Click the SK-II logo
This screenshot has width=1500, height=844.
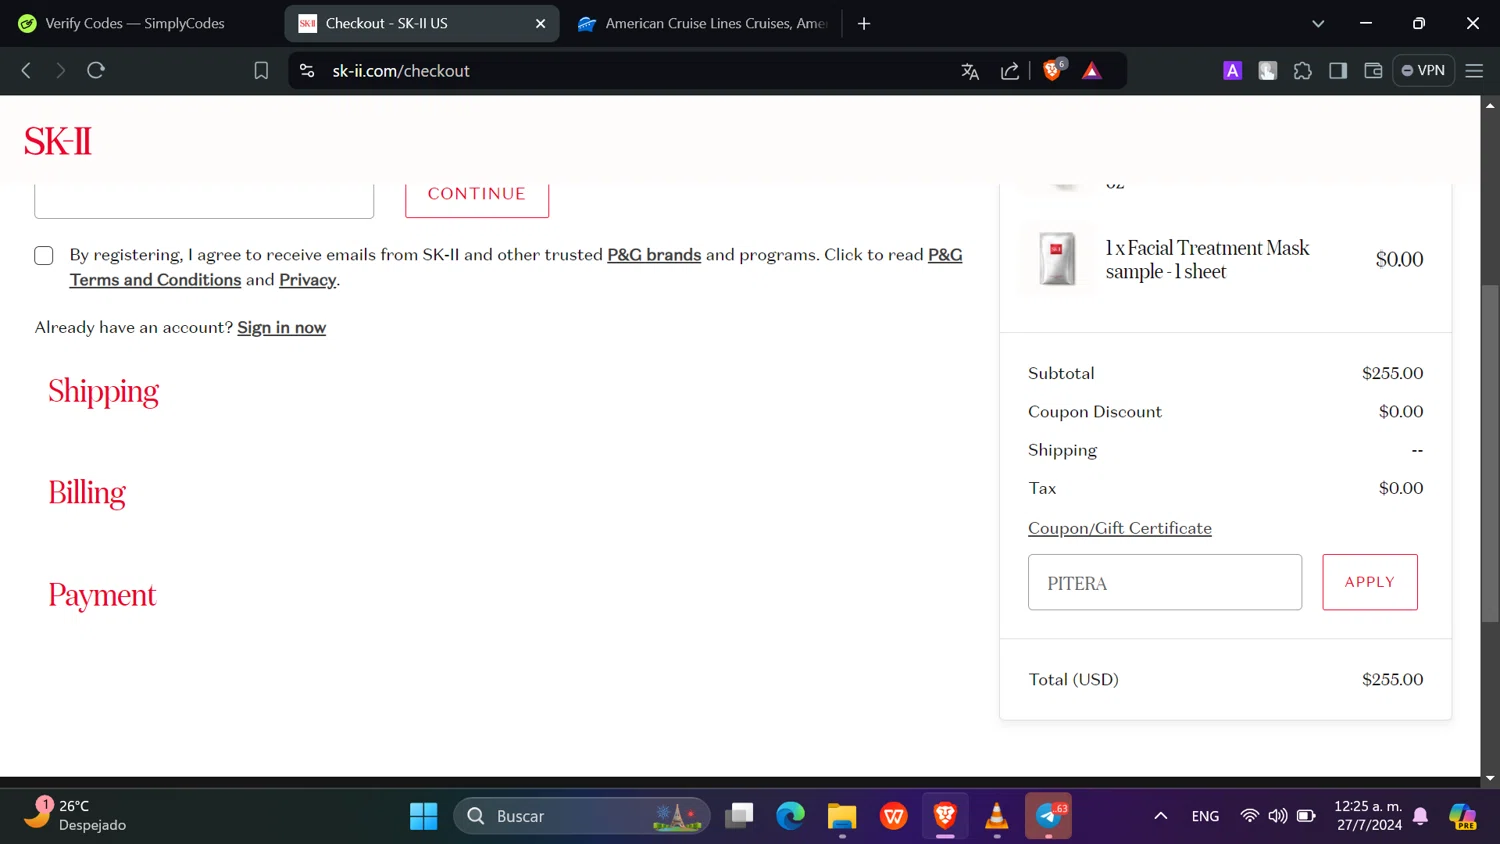(58, 141)
